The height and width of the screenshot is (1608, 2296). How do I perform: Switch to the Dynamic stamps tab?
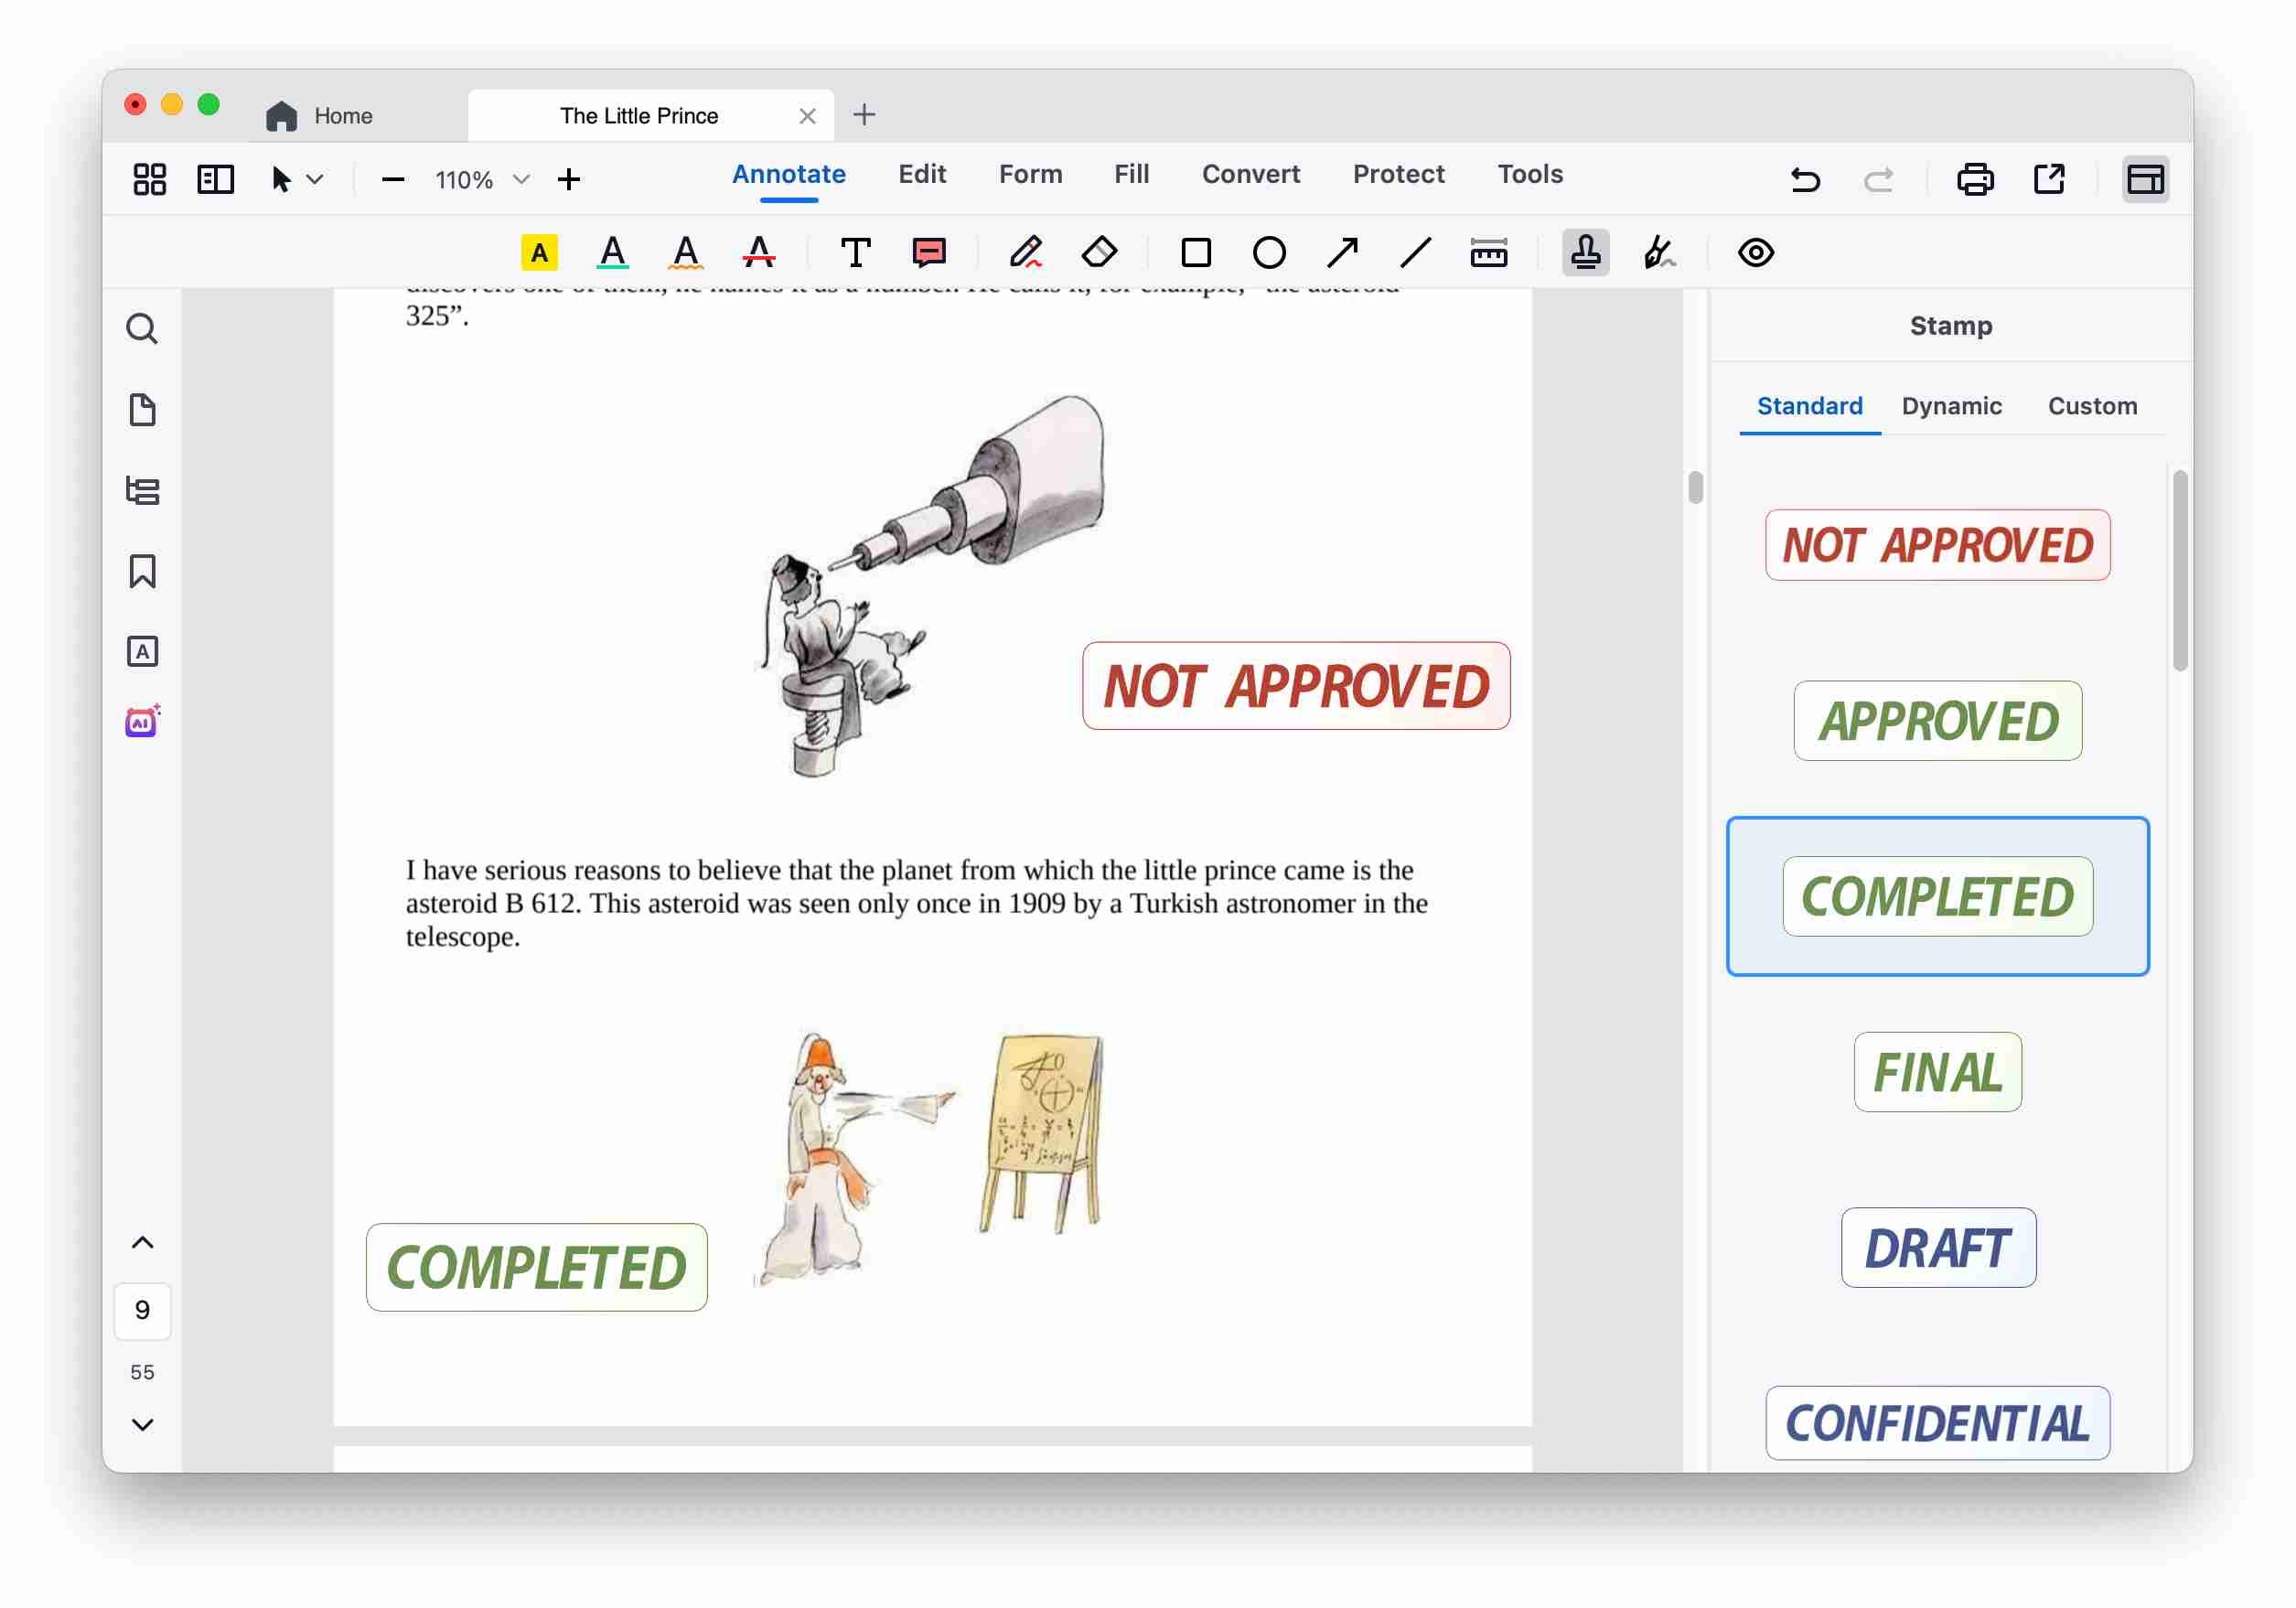(x=1951, y=406)
